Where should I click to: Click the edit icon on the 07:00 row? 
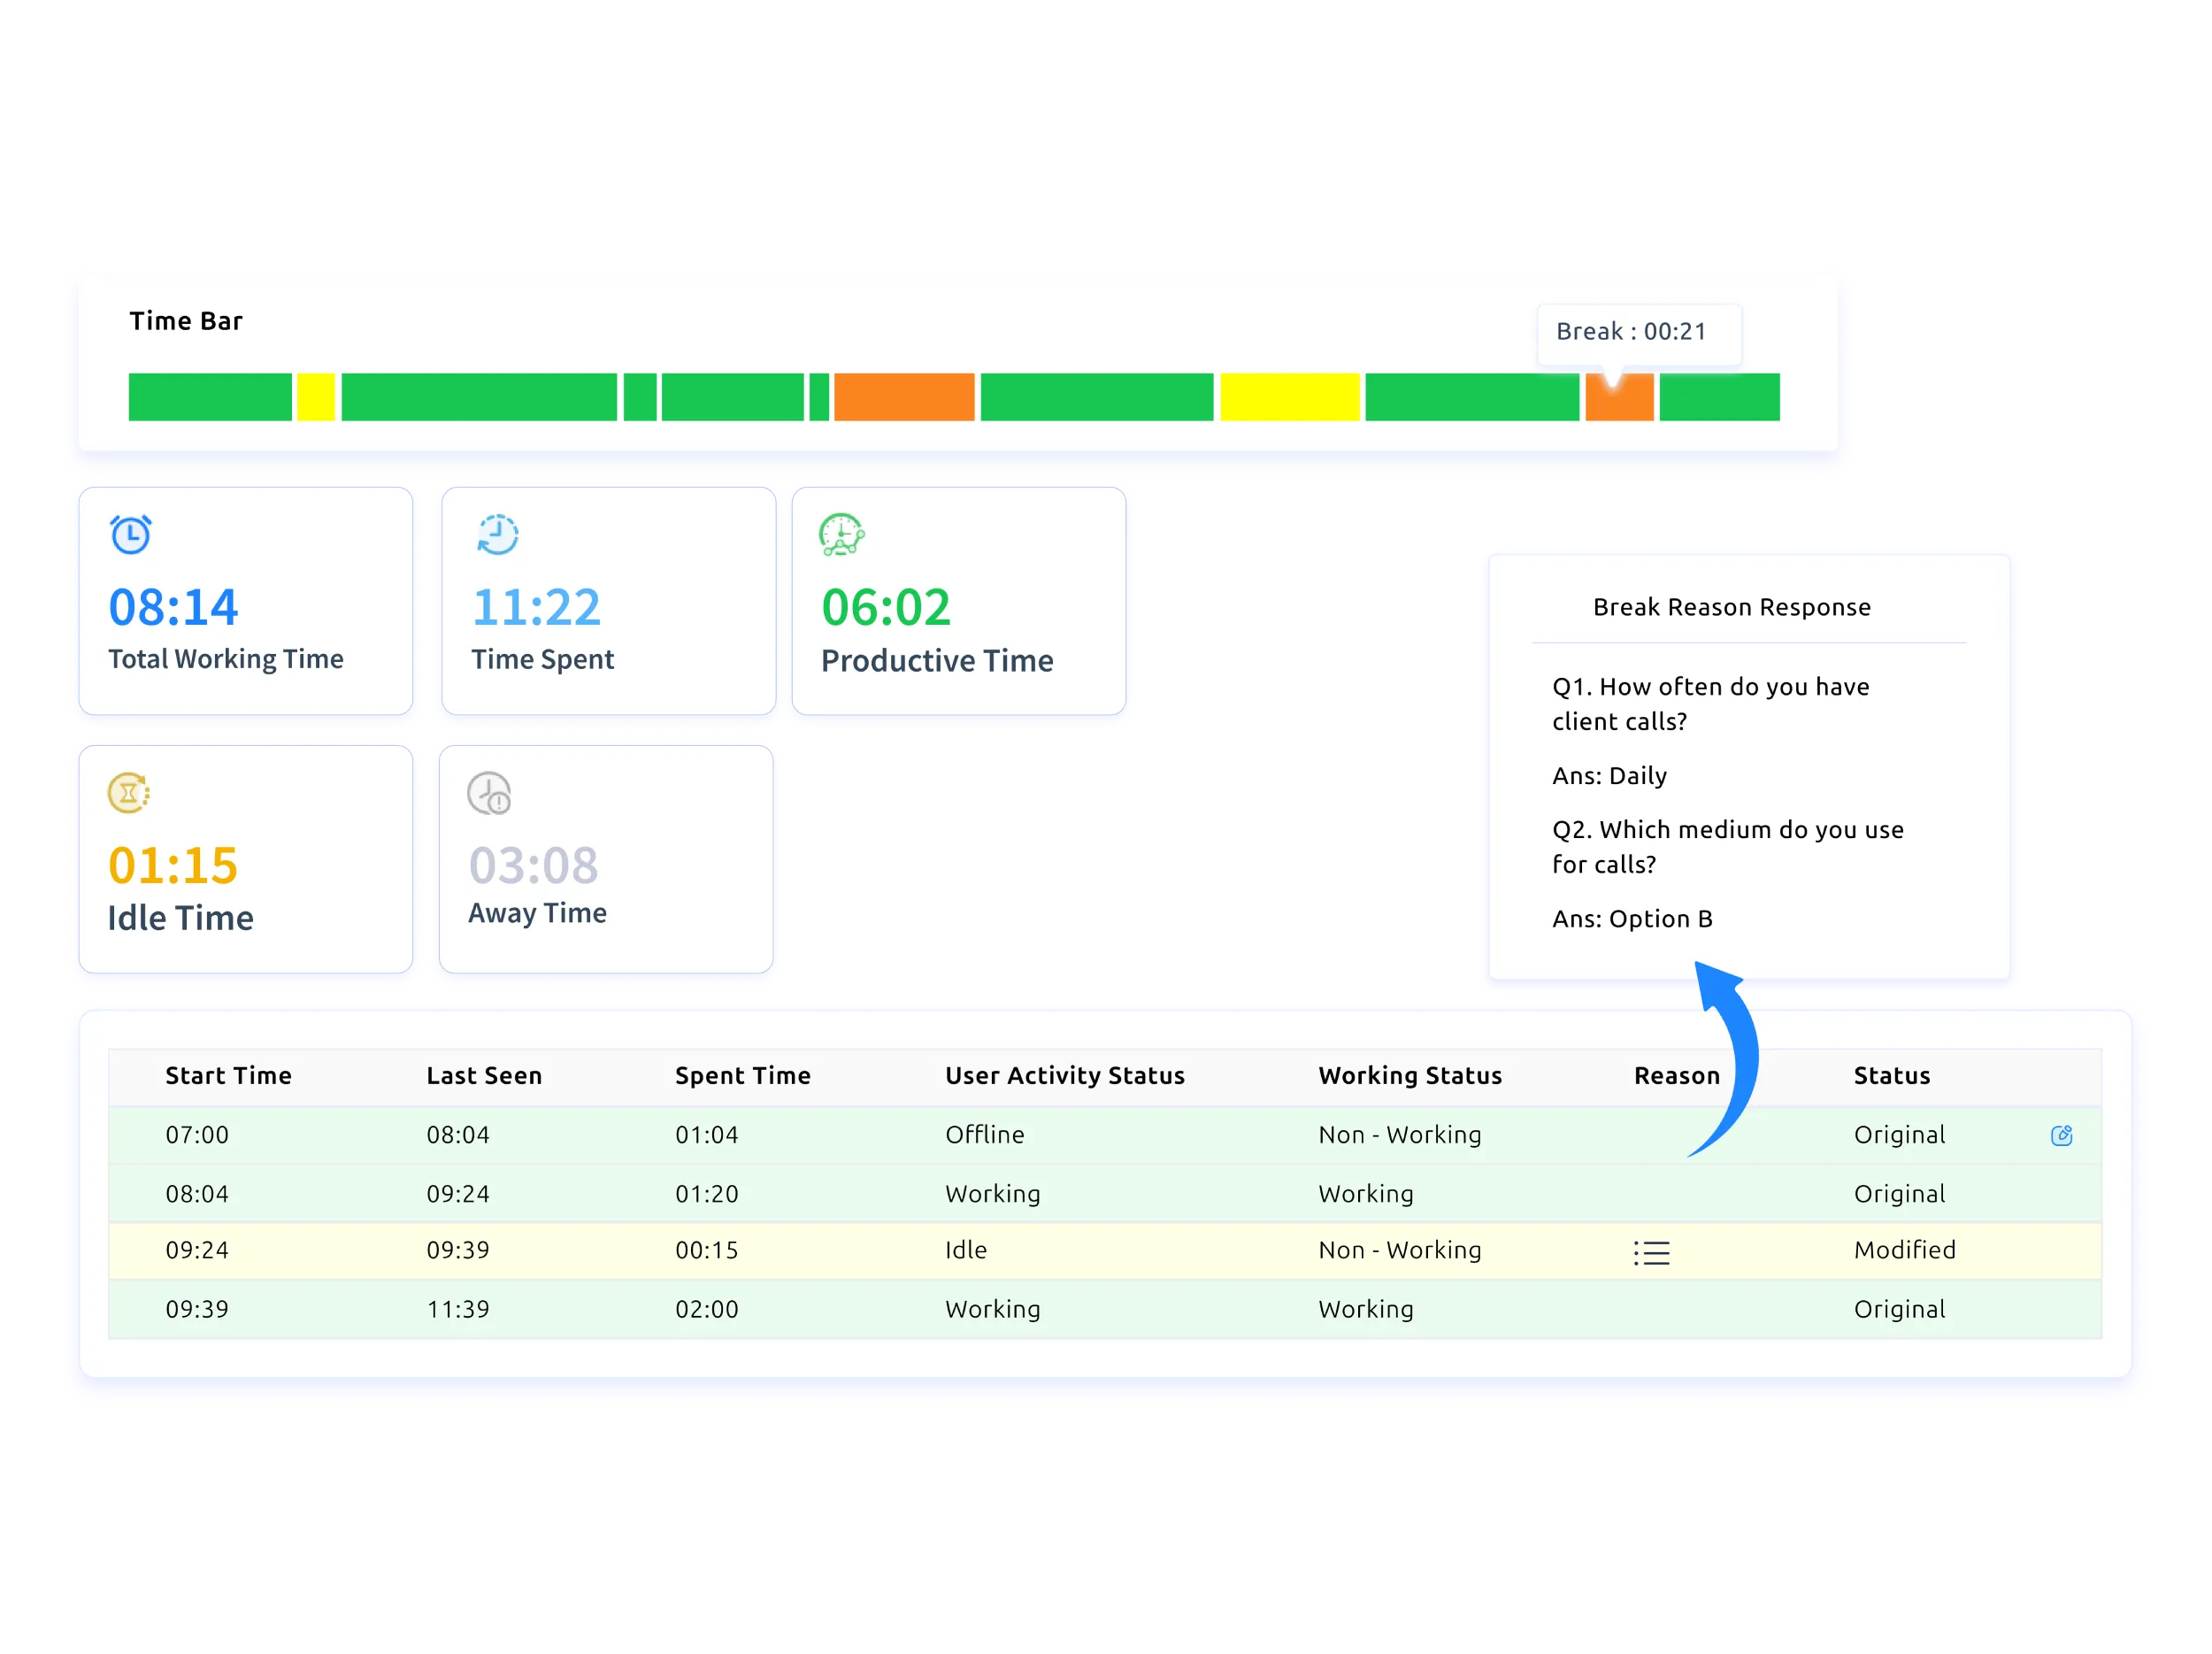point(2060,1135)
